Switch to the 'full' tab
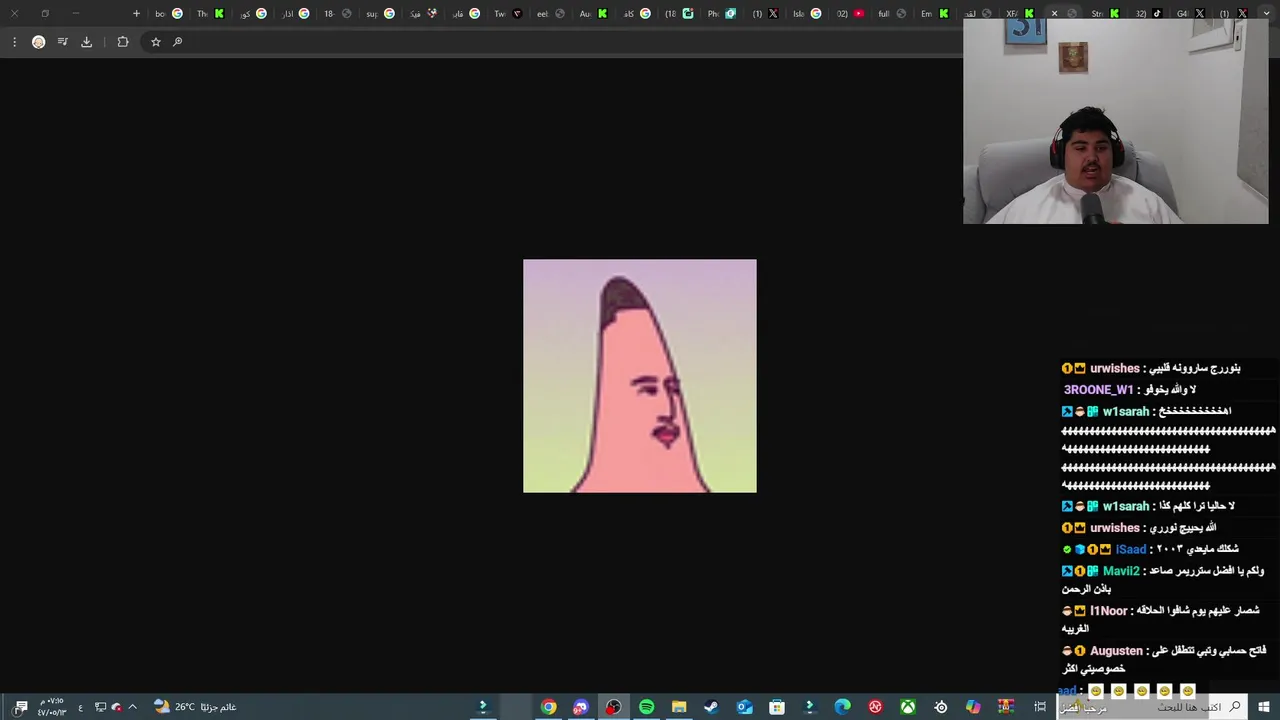 [x=893, y=14]
